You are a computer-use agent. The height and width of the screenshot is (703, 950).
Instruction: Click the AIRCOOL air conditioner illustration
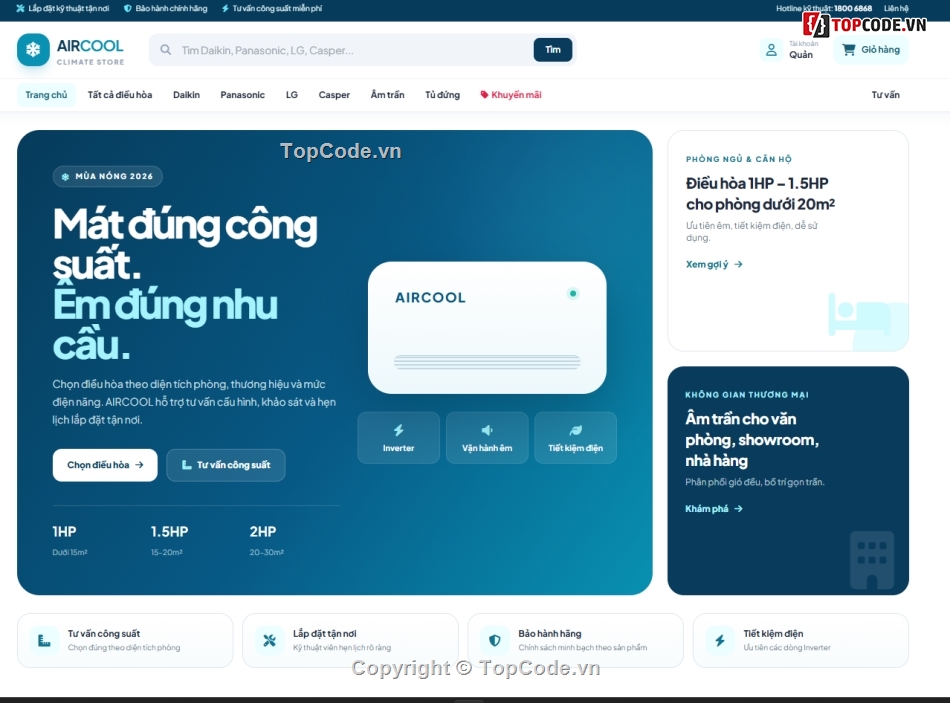point(487,328)
